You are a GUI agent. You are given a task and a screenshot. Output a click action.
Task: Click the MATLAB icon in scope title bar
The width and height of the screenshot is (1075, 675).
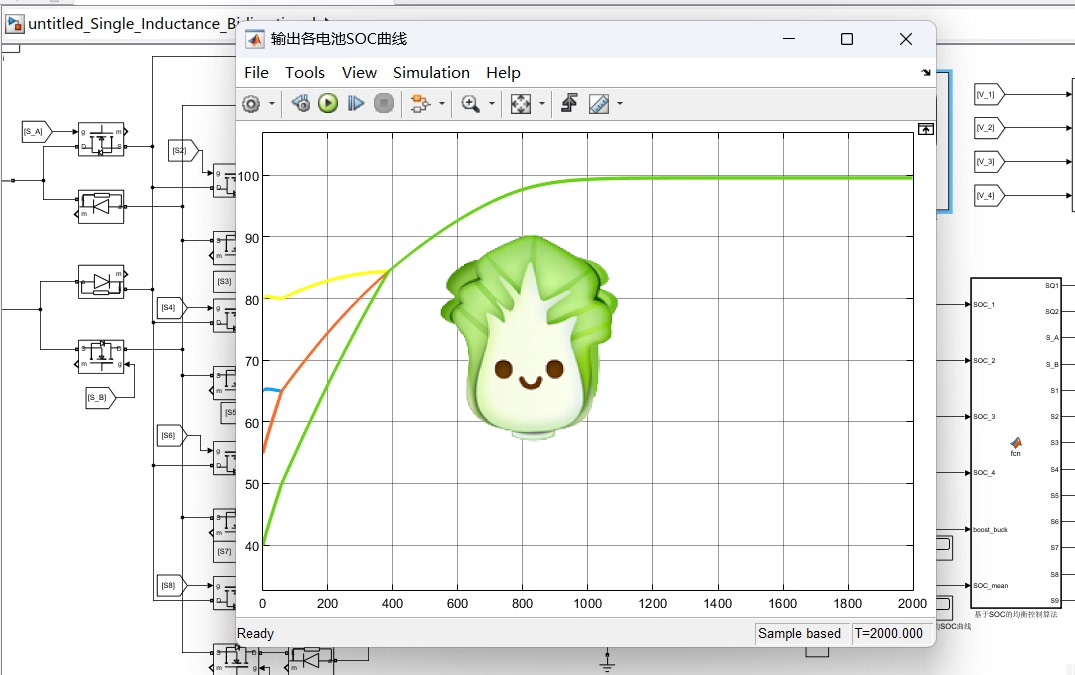(x=255, y=39)
